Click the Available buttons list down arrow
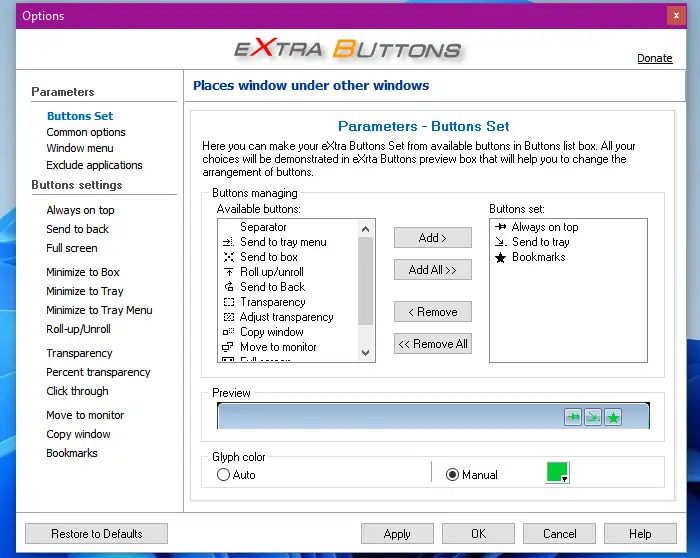Viewport: 700px width, 558px height. [366, 353]
